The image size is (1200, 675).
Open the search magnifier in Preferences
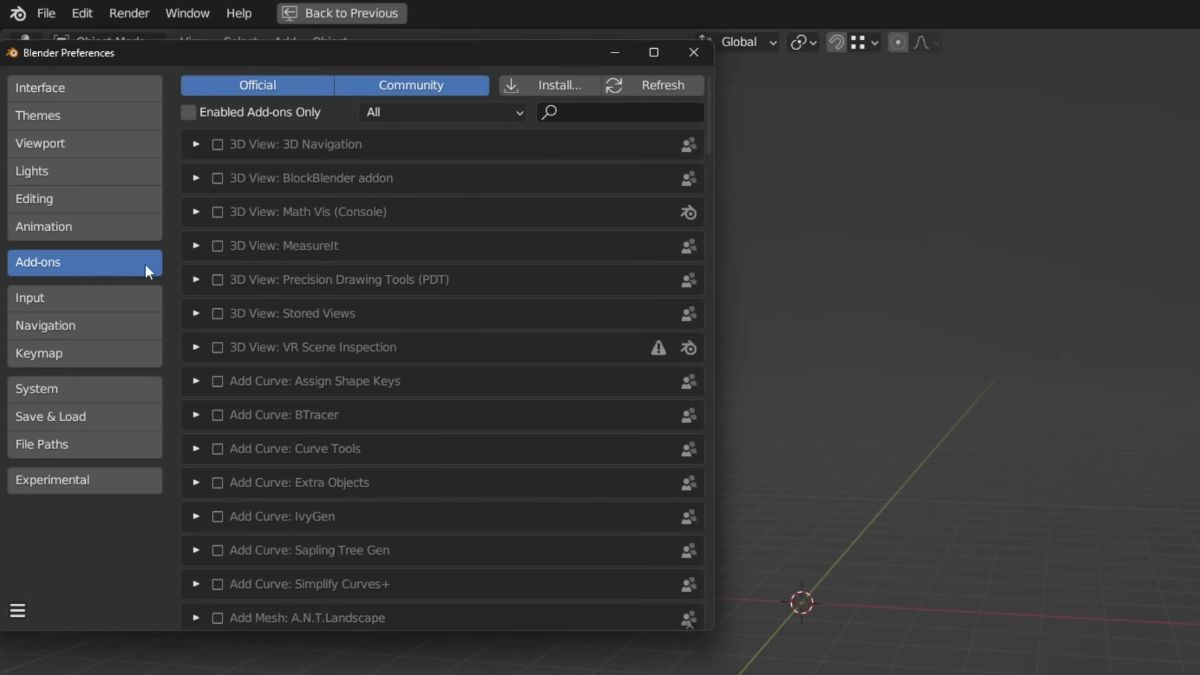coord(548,112)
